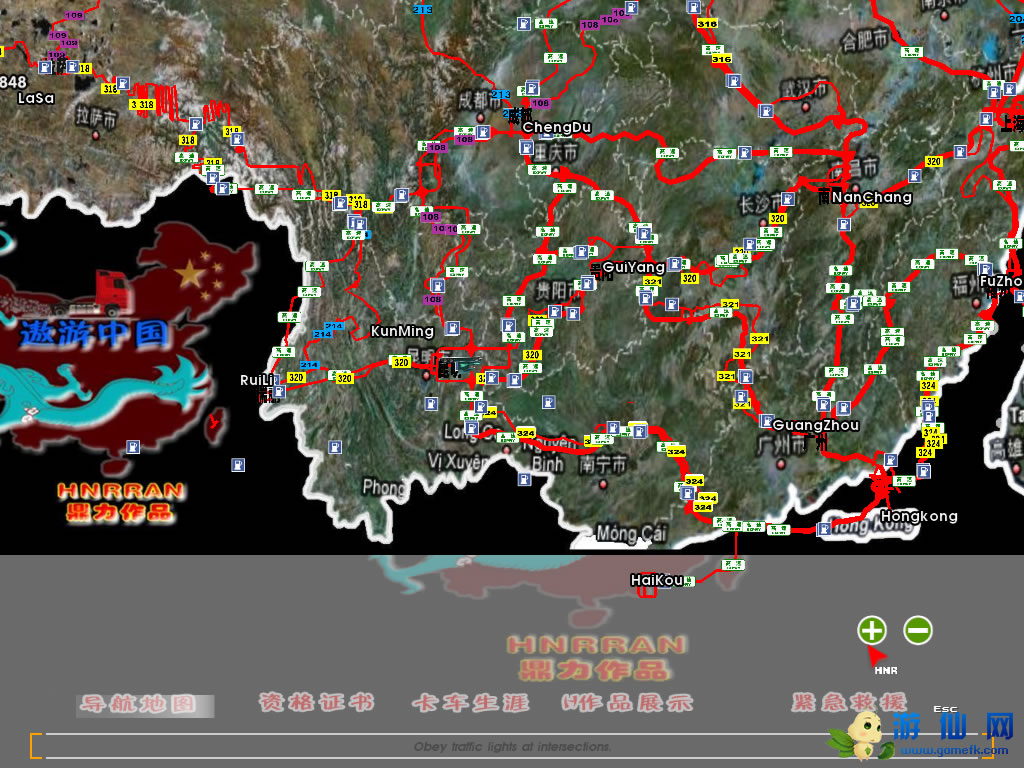Select the RuiLi city label
The width and height of the screenshot is (1024, 768).
point(257,380)
